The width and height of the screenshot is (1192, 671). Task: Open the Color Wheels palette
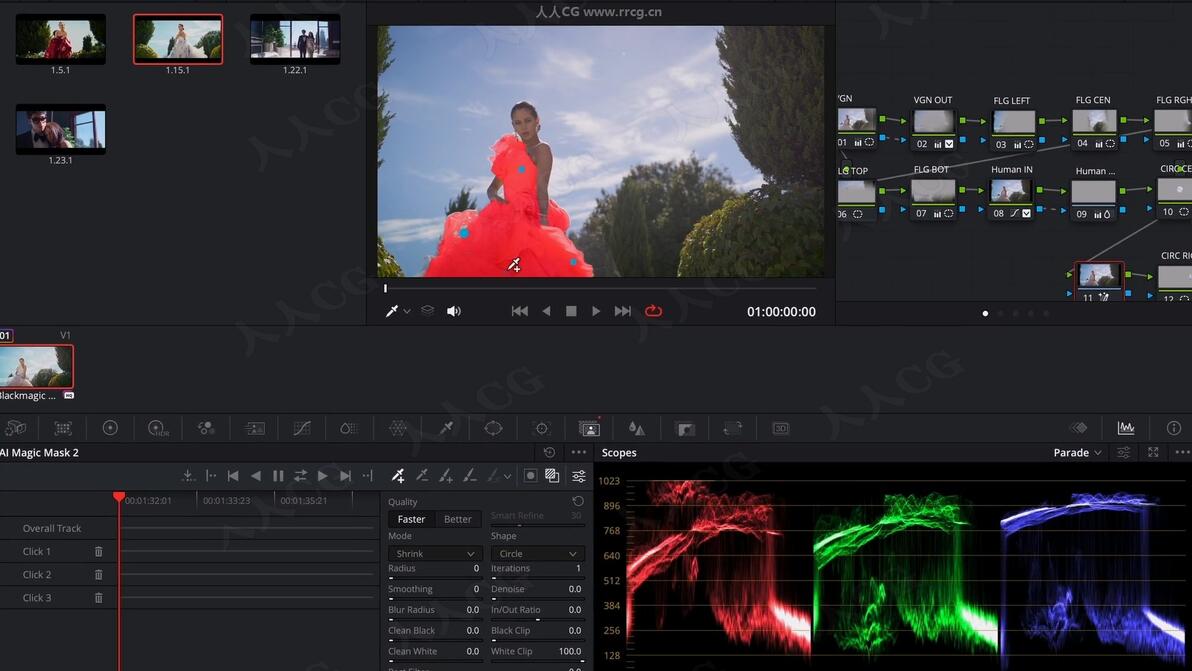coord(110,429)
